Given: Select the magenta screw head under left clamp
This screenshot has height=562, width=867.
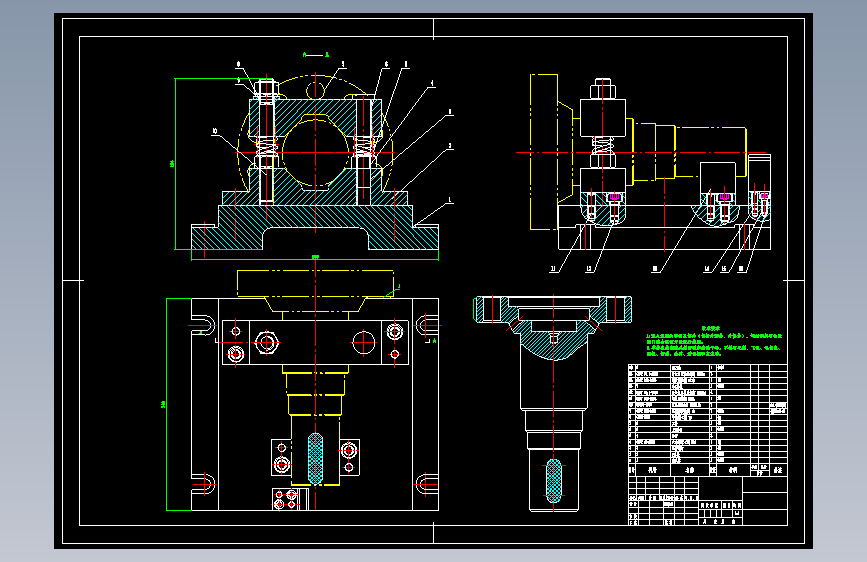Looking at the screenshot, I should 613,197.
